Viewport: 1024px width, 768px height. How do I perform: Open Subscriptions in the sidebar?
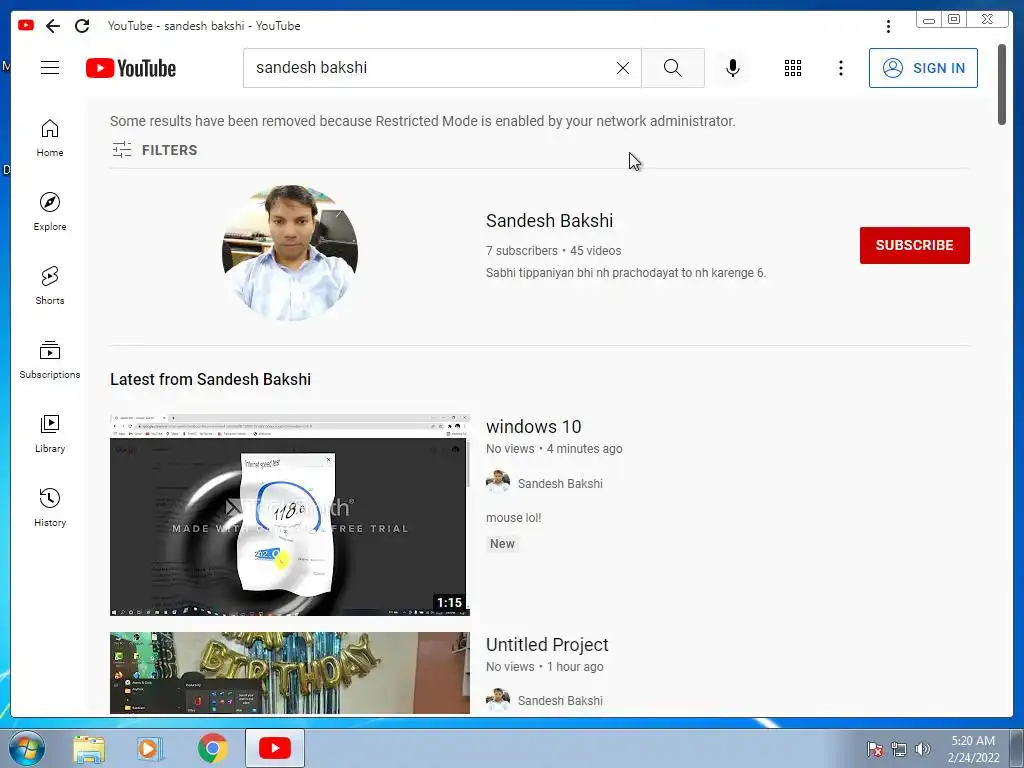point(50,360)
